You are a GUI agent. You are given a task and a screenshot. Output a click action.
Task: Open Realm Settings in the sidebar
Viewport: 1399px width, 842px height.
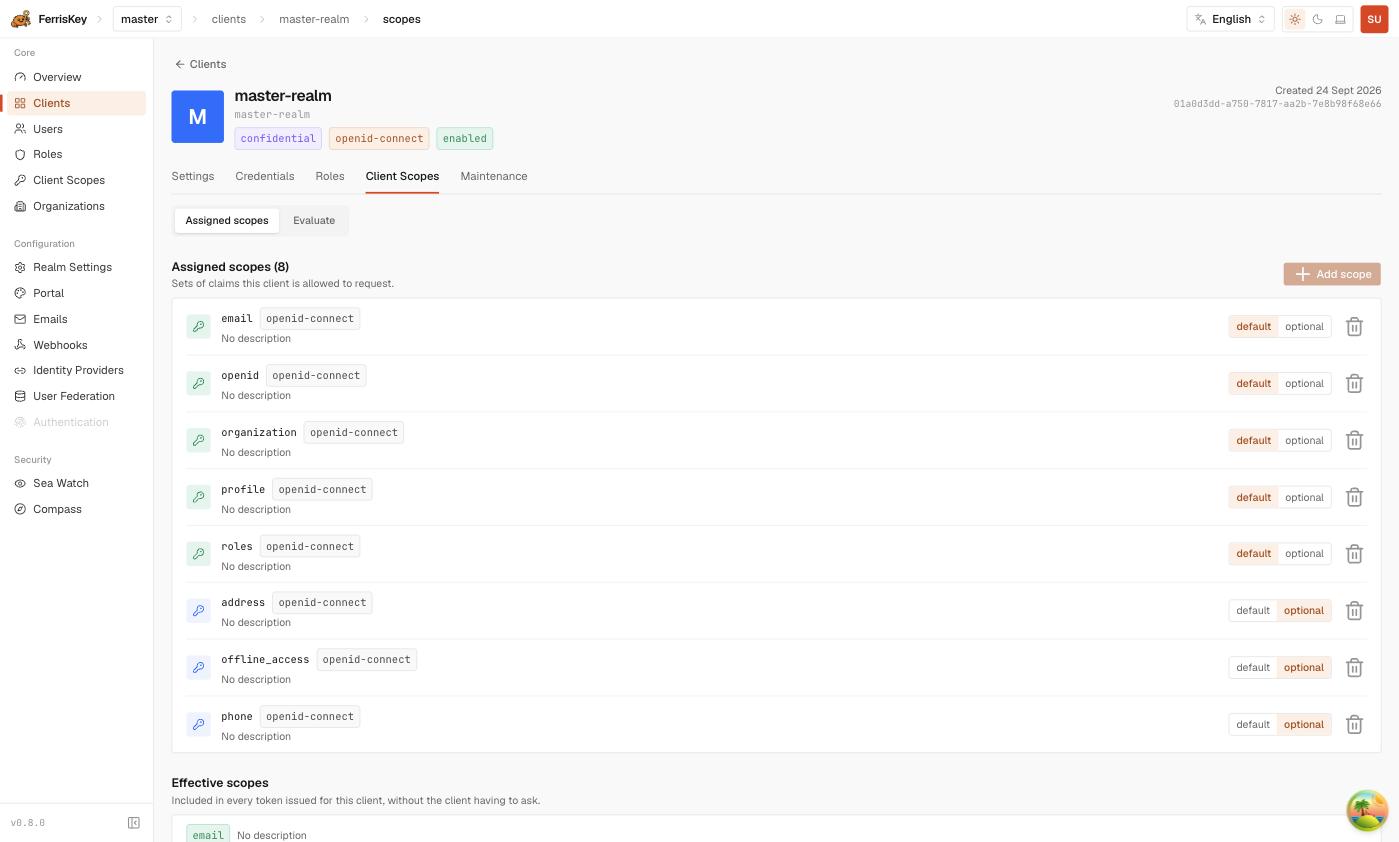77,268
